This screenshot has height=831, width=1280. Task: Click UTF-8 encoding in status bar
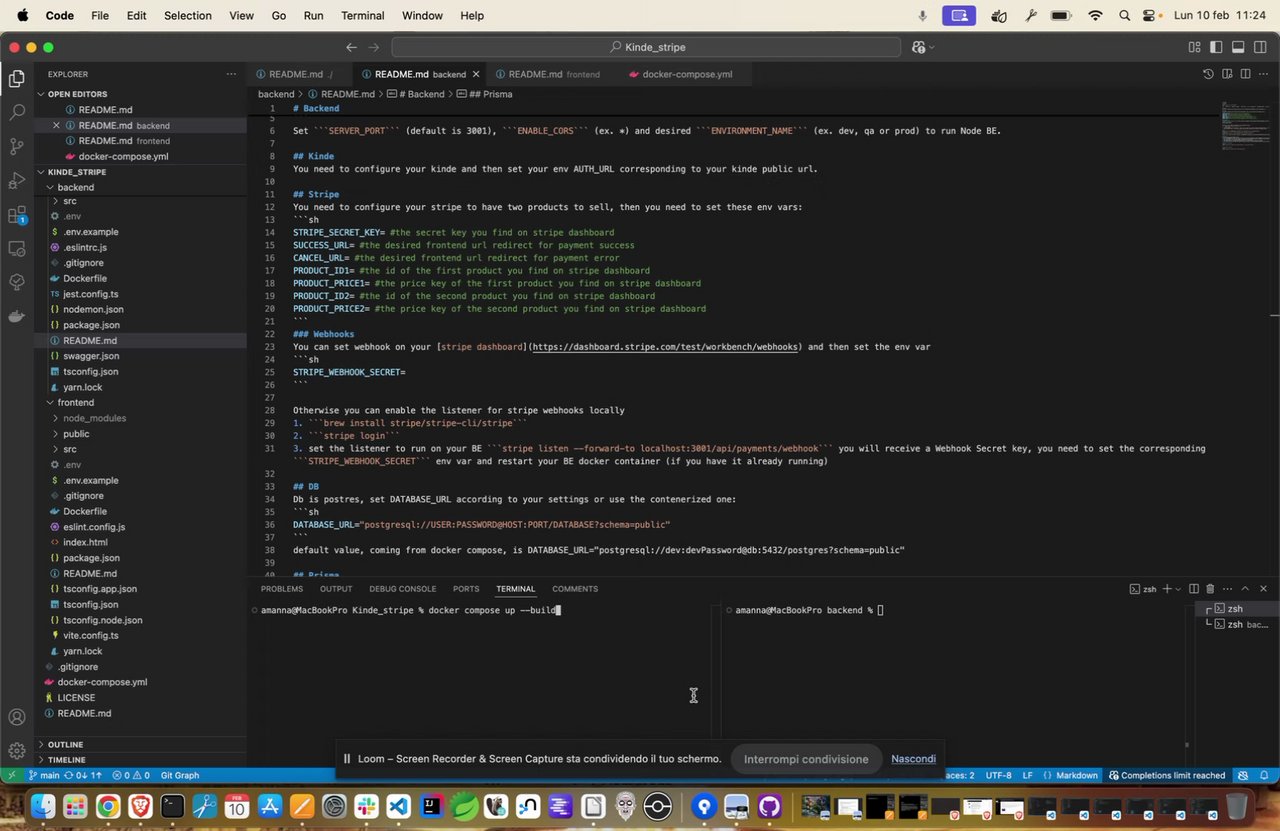999,775
